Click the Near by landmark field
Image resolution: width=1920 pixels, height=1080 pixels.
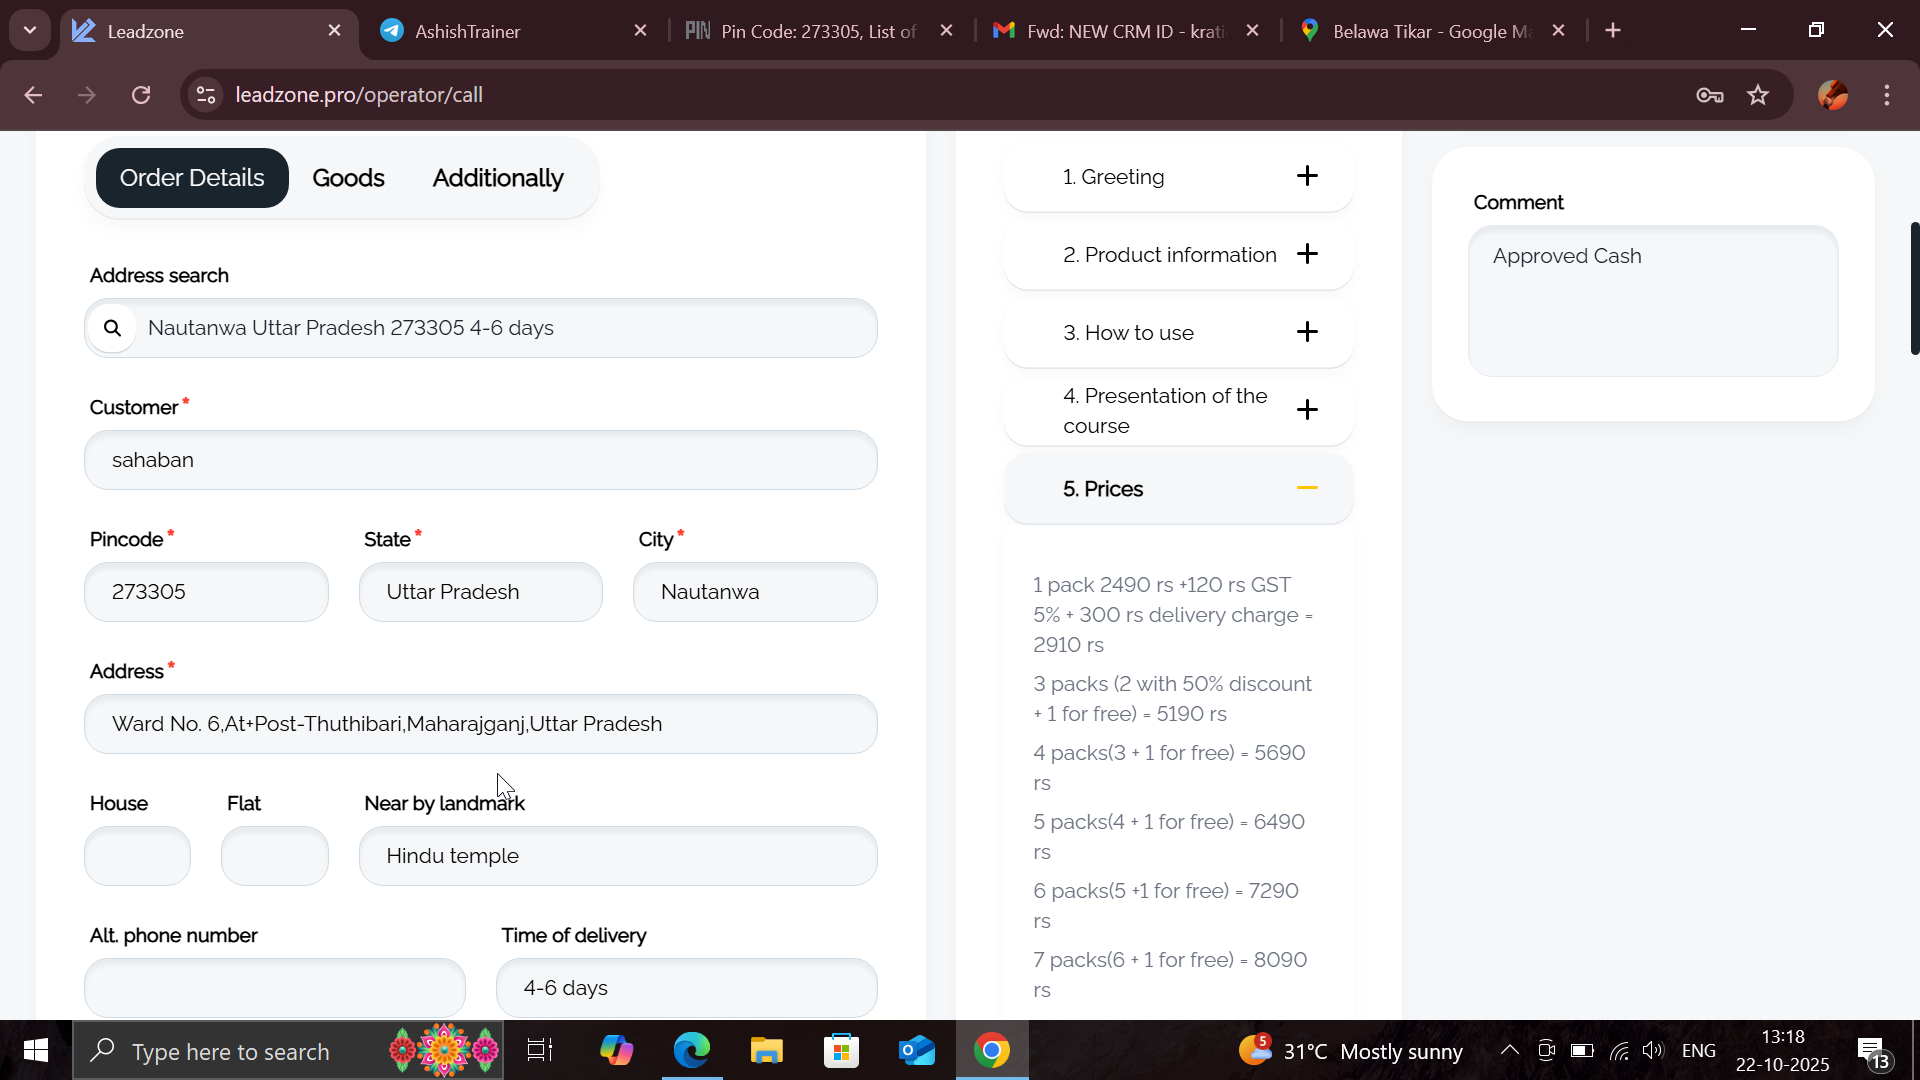point(617,856)
